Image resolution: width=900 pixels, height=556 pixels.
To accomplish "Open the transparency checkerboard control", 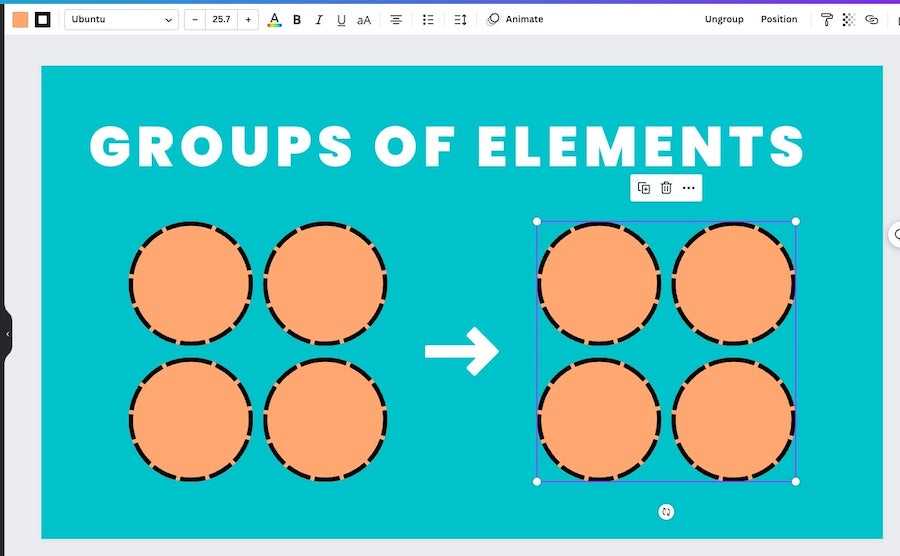I will (849, 20).
